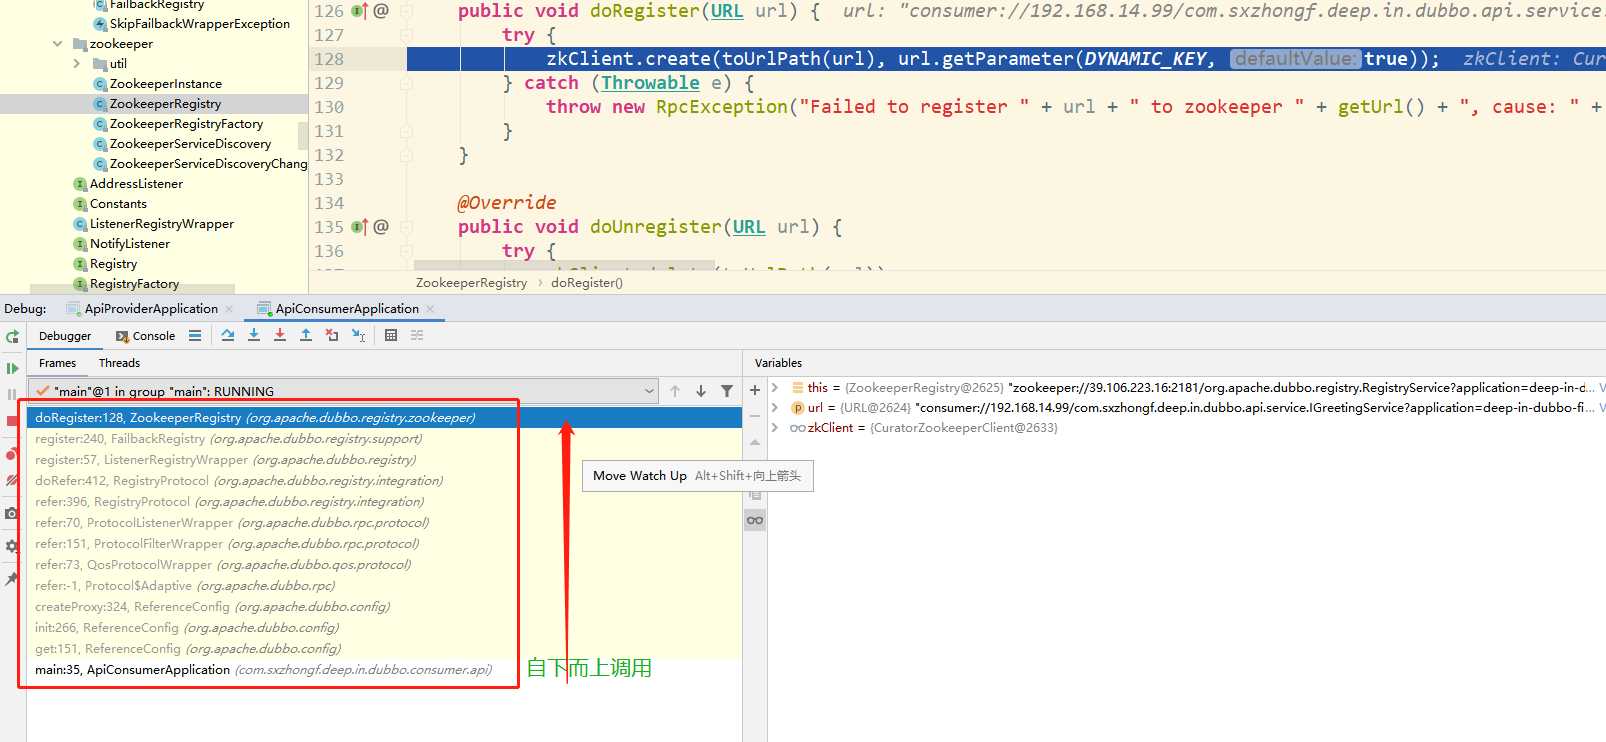Open debugger settings gear icon
The height and width of the screenshot is (742, 1606).
coord(12,546)
